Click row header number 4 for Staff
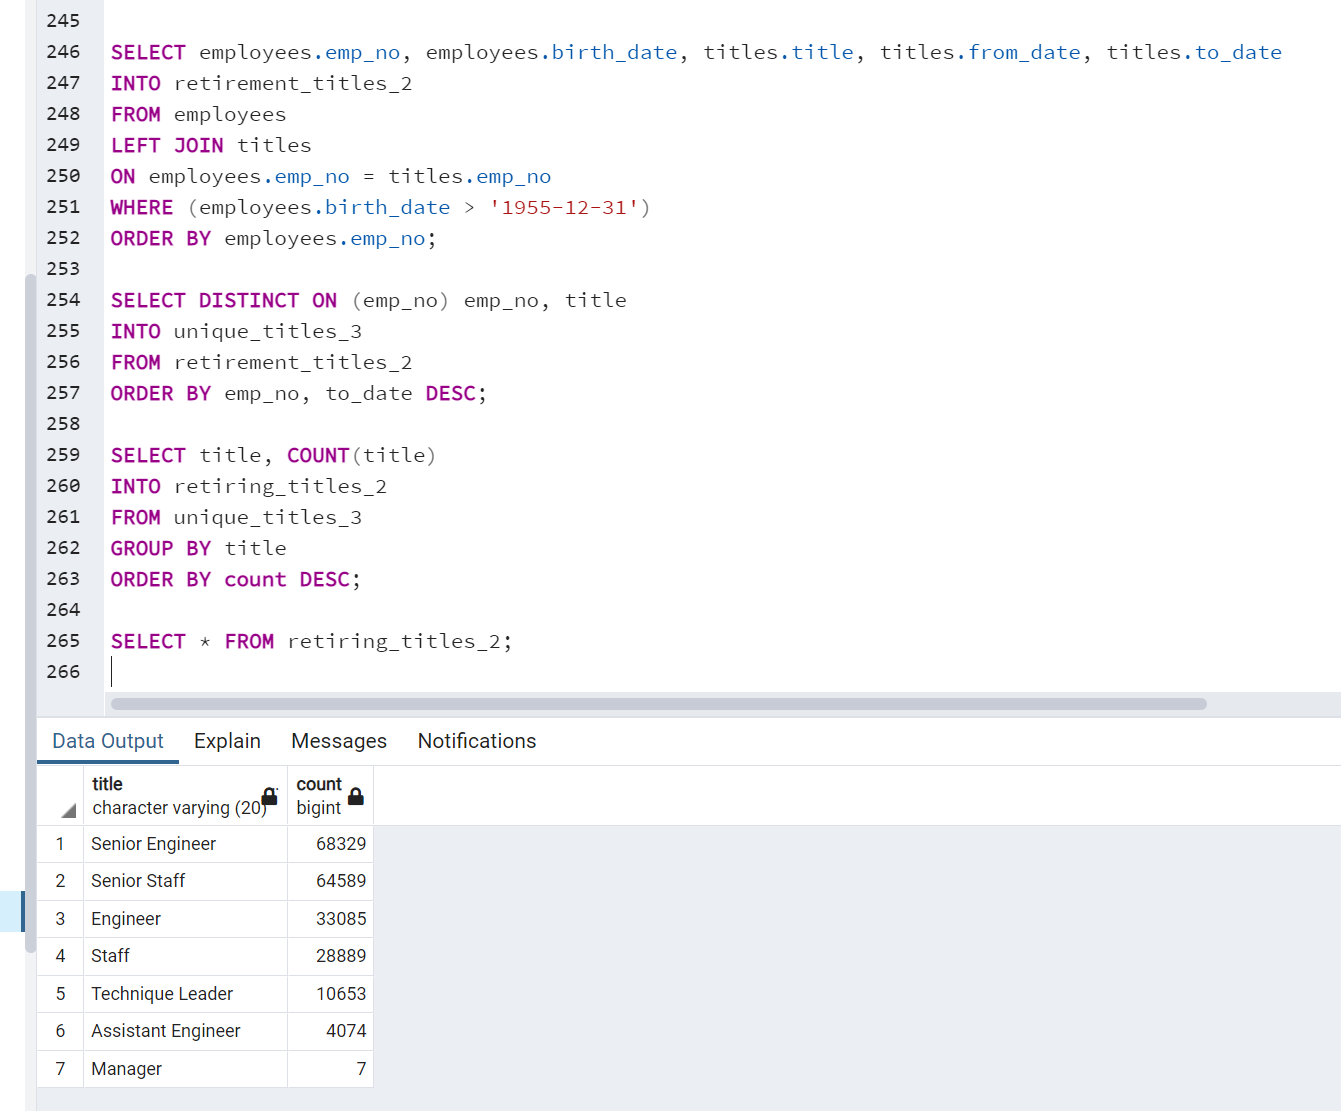The height and width of the screenshot is (1111, 1341). (60, 956)
